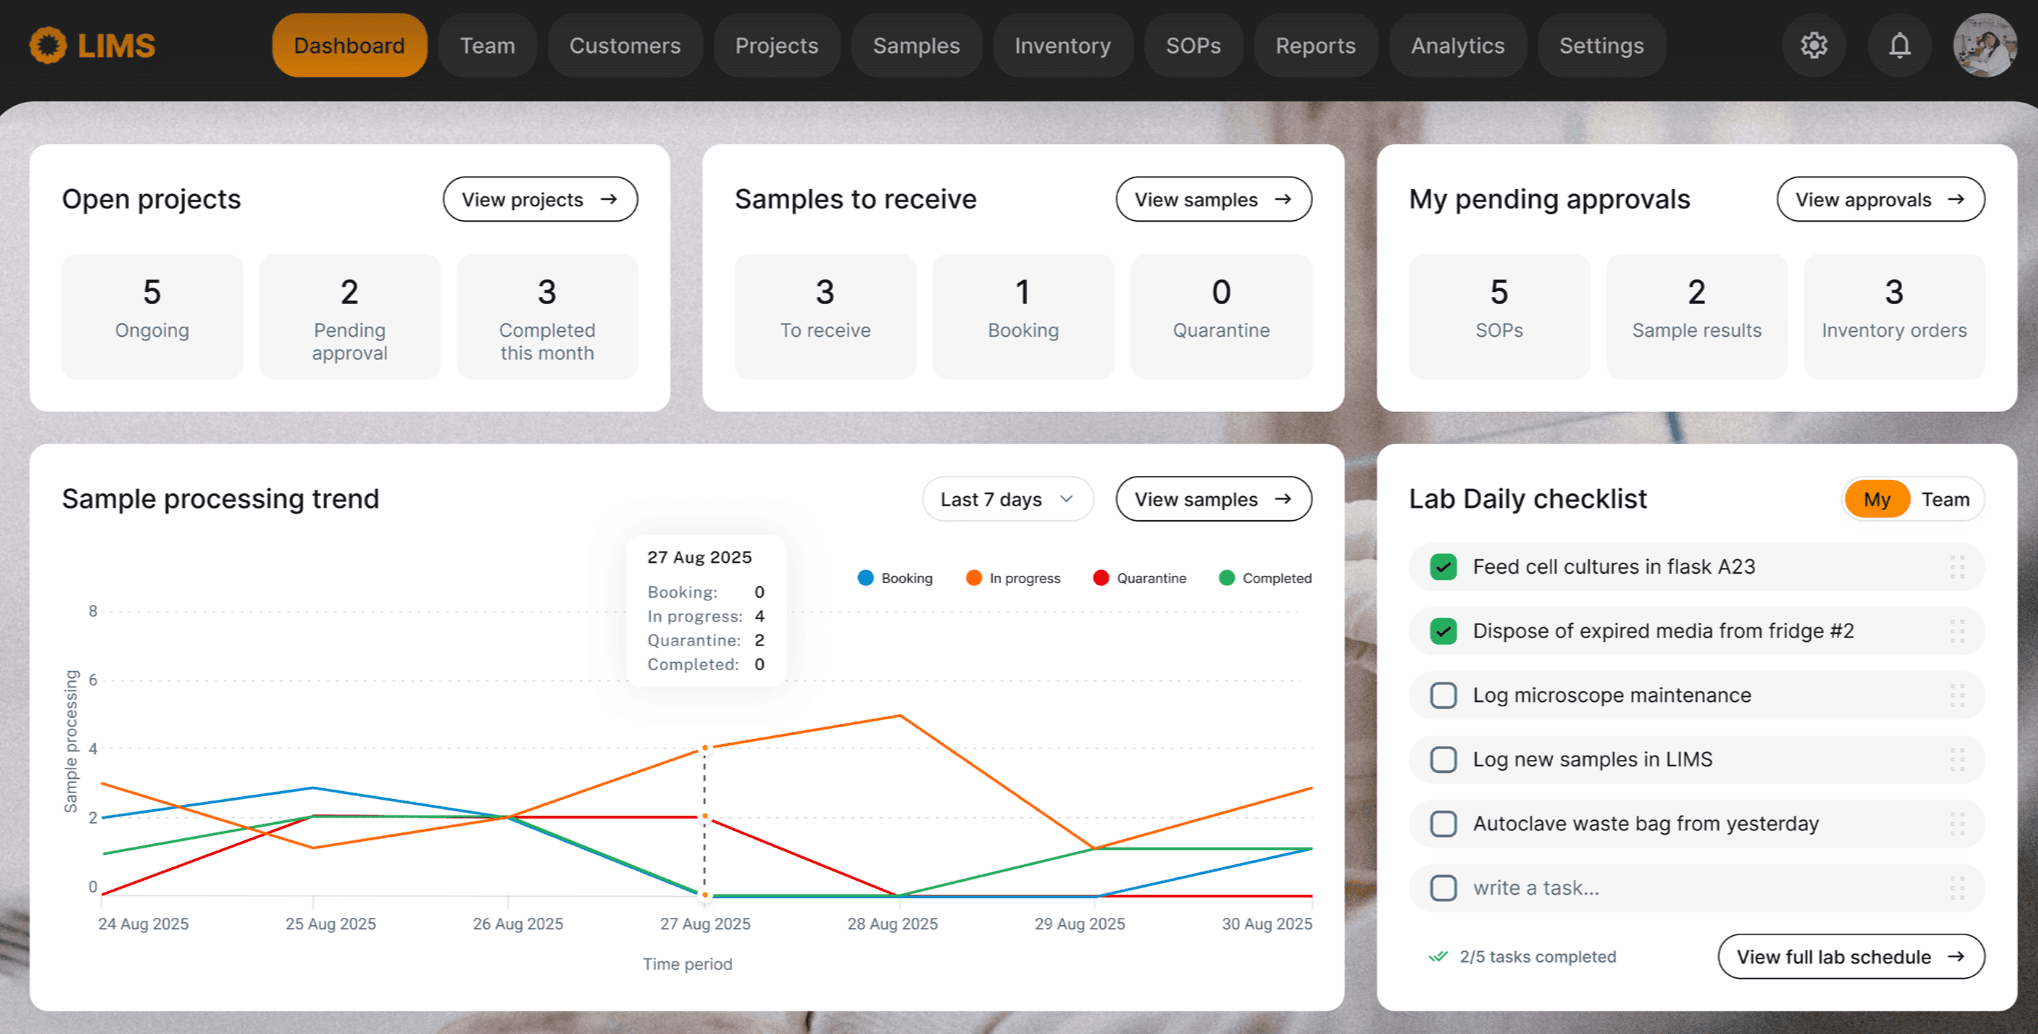Click drag handle next to Log new samples
This screenshot has height=1034, width=2038.
click(x=1957, y=760)
